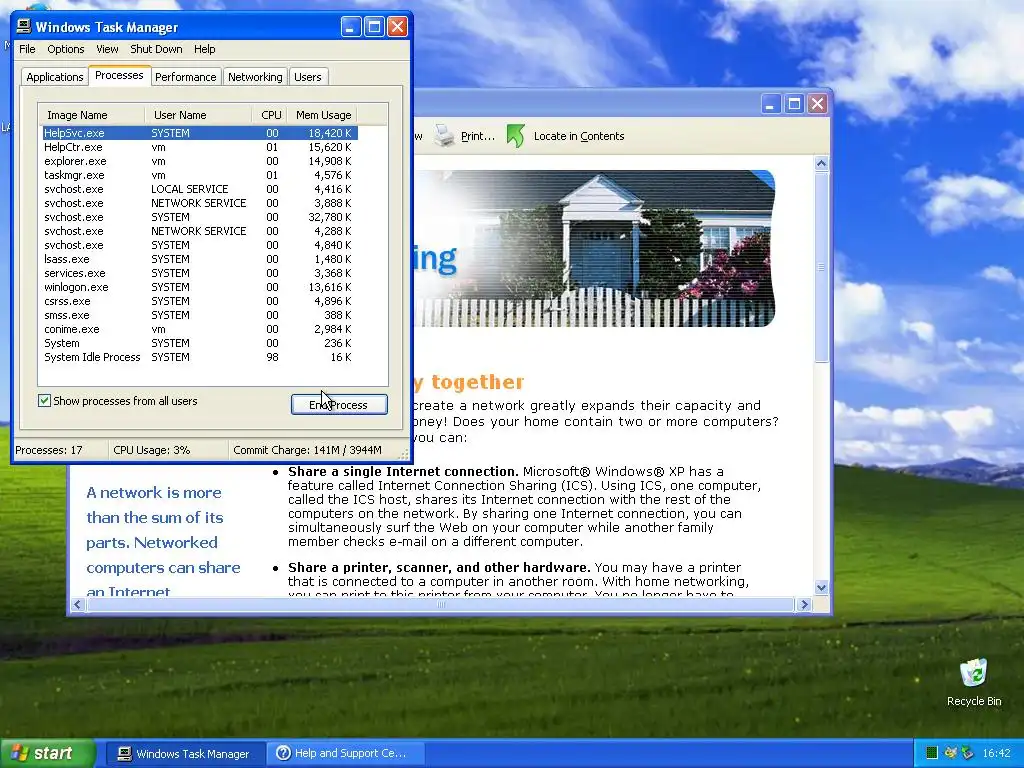
Task: Select the System Idle Process row
Action: pyautogui.click(x=200, y=357)
